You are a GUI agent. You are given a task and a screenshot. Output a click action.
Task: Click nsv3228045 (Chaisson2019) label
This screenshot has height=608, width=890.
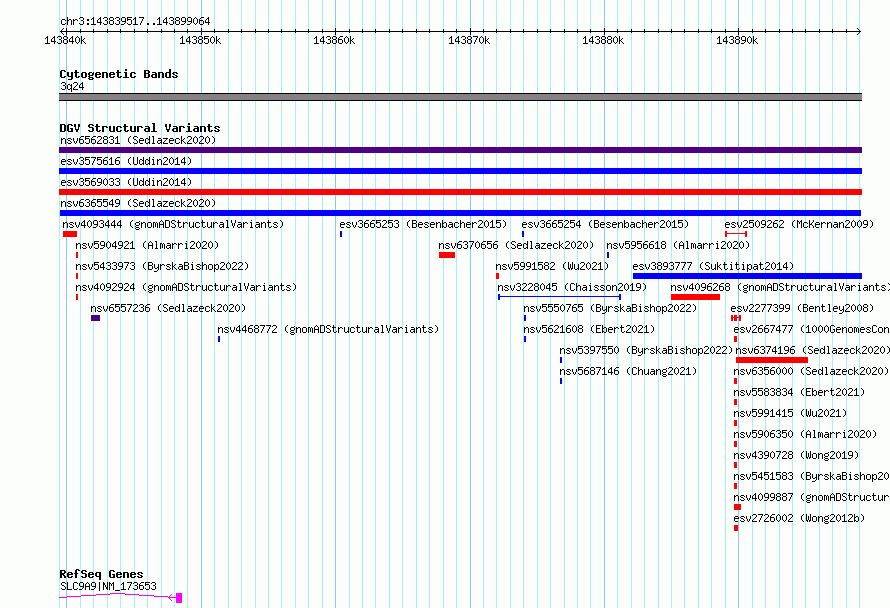pyautogui.click(x=572, y=287)
